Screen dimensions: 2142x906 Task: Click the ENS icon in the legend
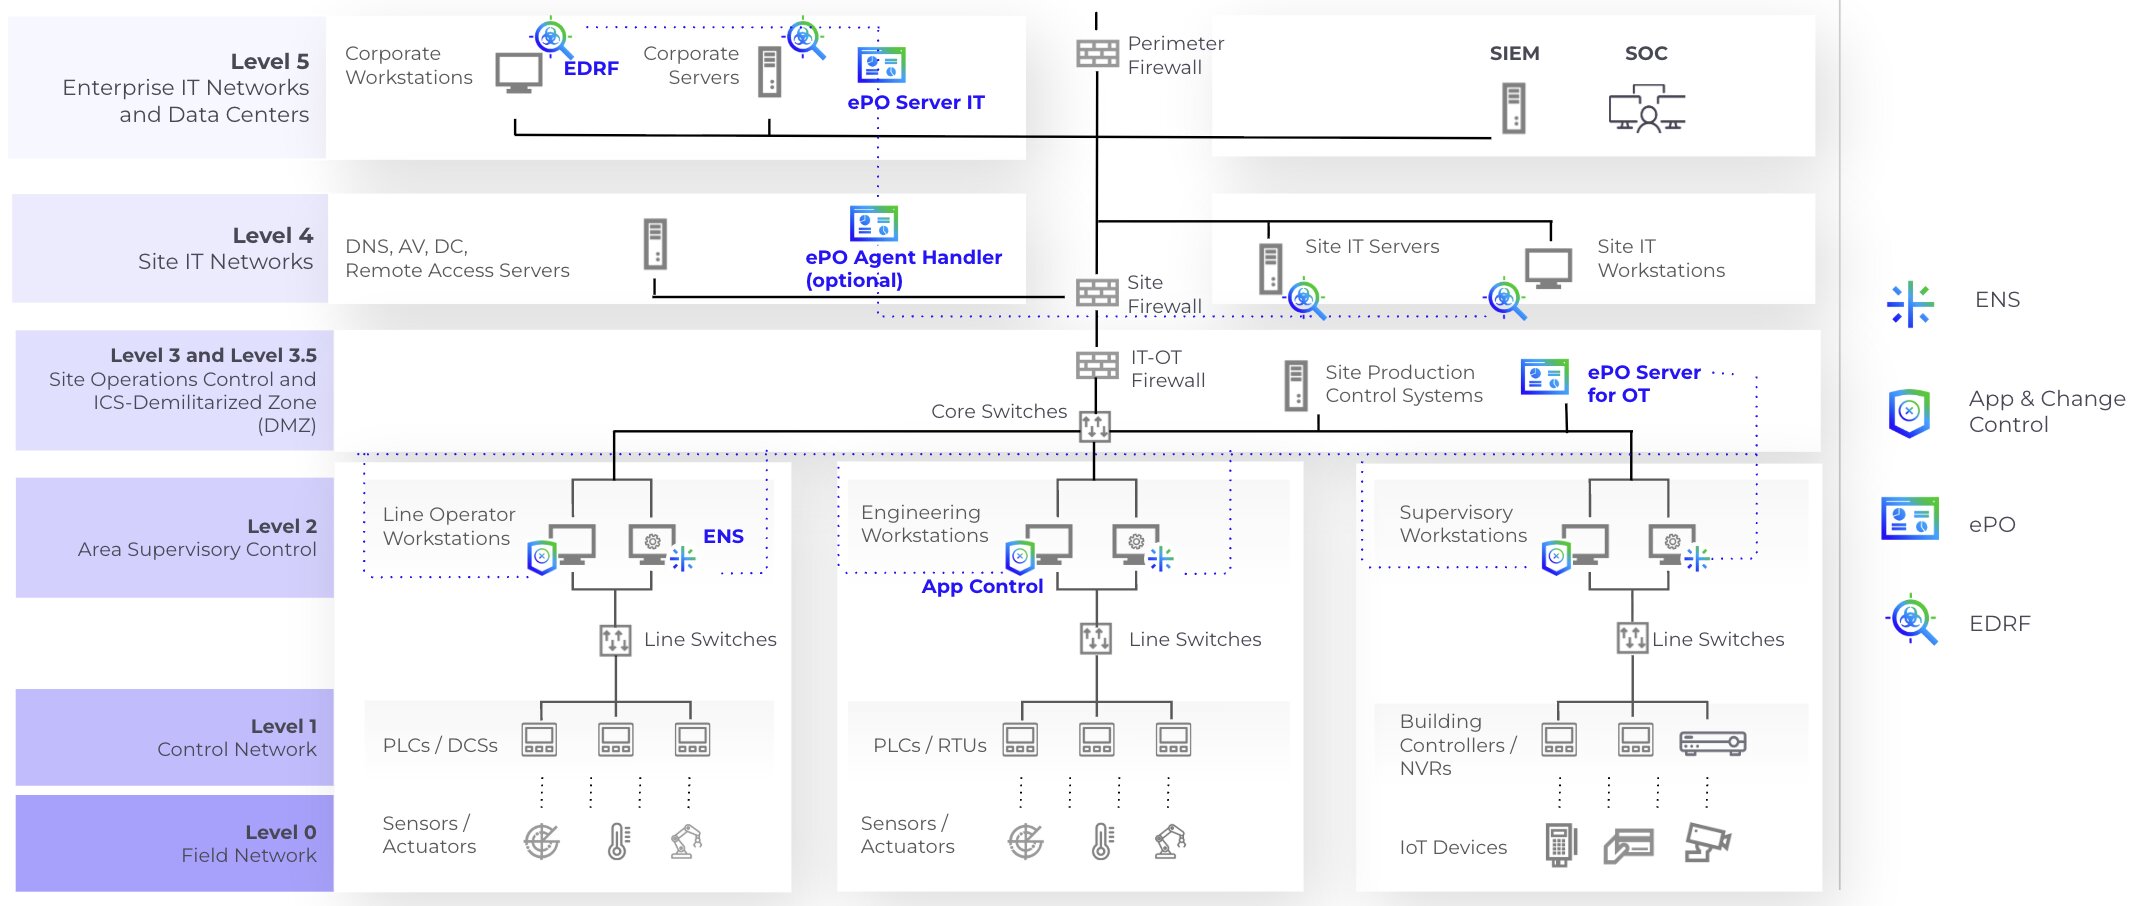coord(1909,303)
